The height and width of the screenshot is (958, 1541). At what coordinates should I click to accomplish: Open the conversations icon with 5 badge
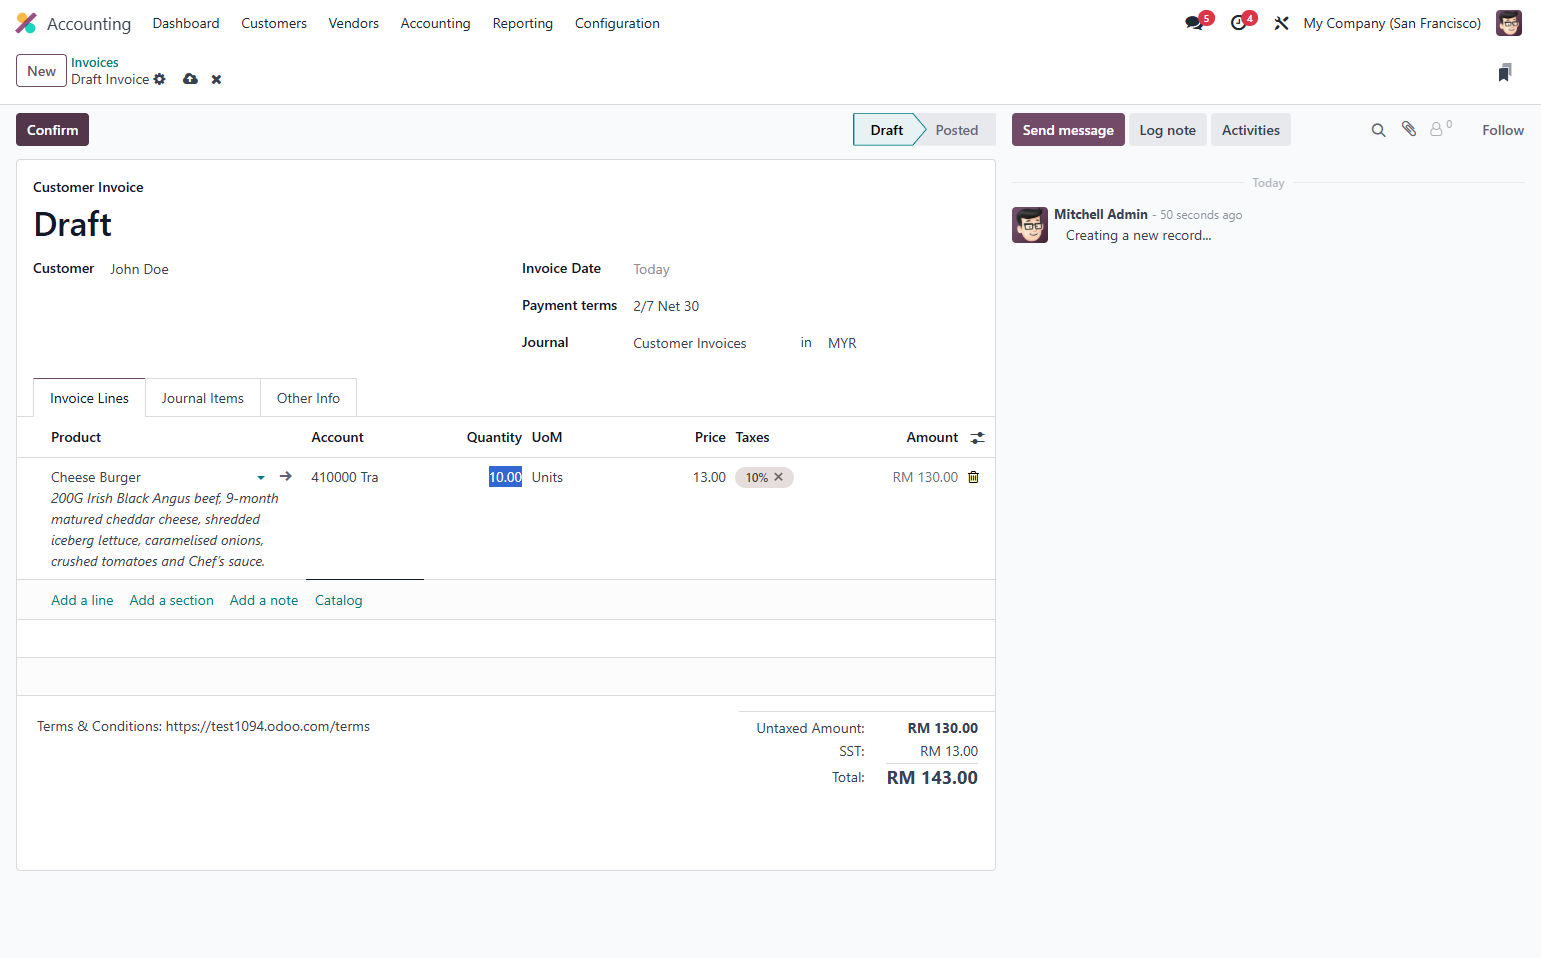[x=1196, y=22]
